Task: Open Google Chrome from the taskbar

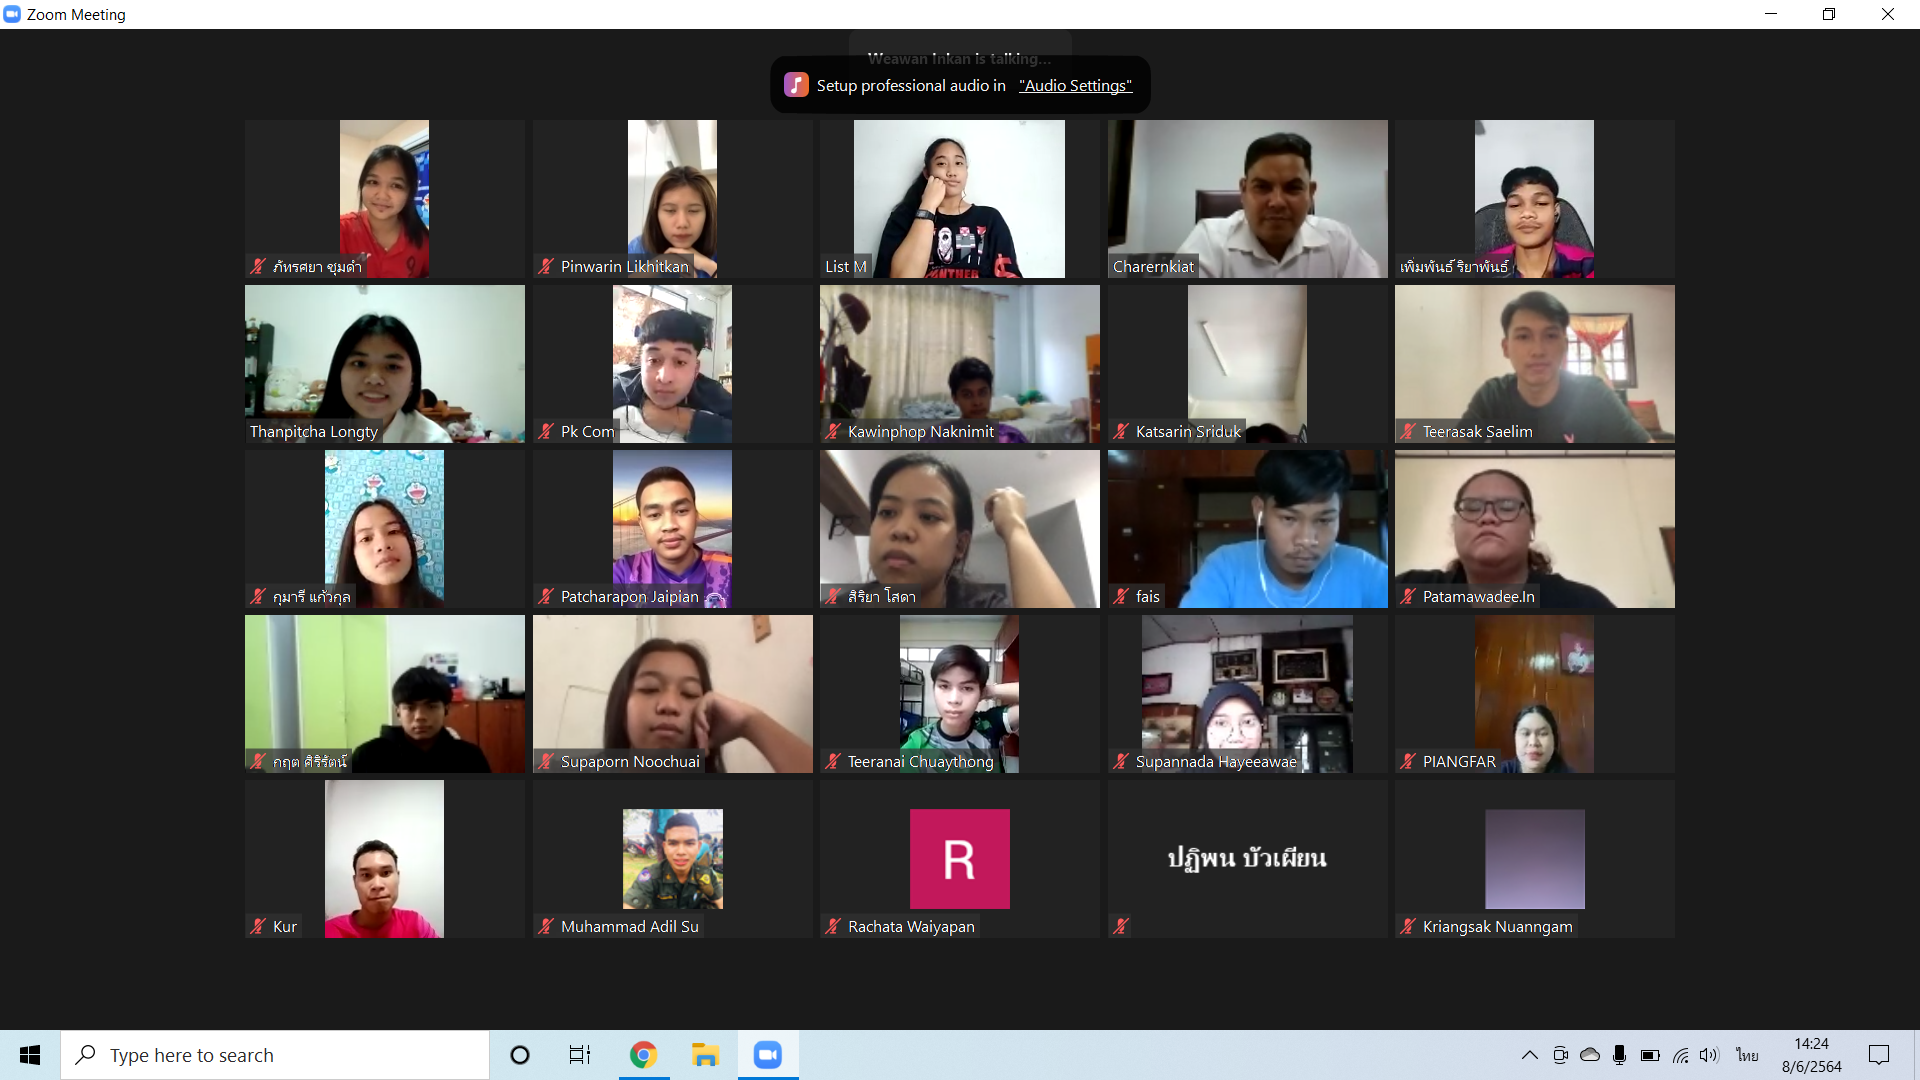Action: [643, 1055]
